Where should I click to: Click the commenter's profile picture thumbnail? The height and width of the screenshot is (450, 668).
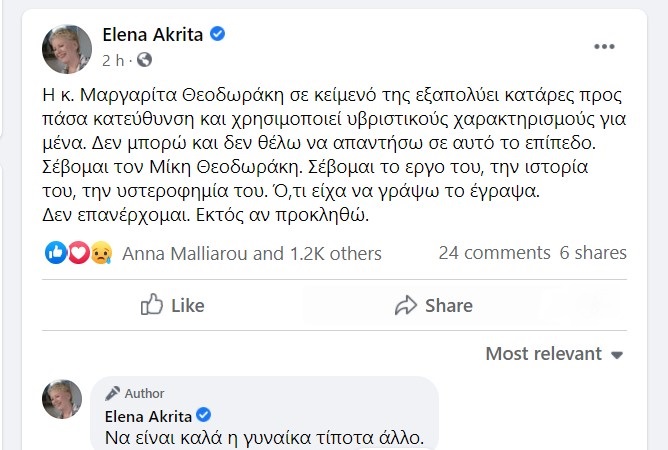point(62,399)
